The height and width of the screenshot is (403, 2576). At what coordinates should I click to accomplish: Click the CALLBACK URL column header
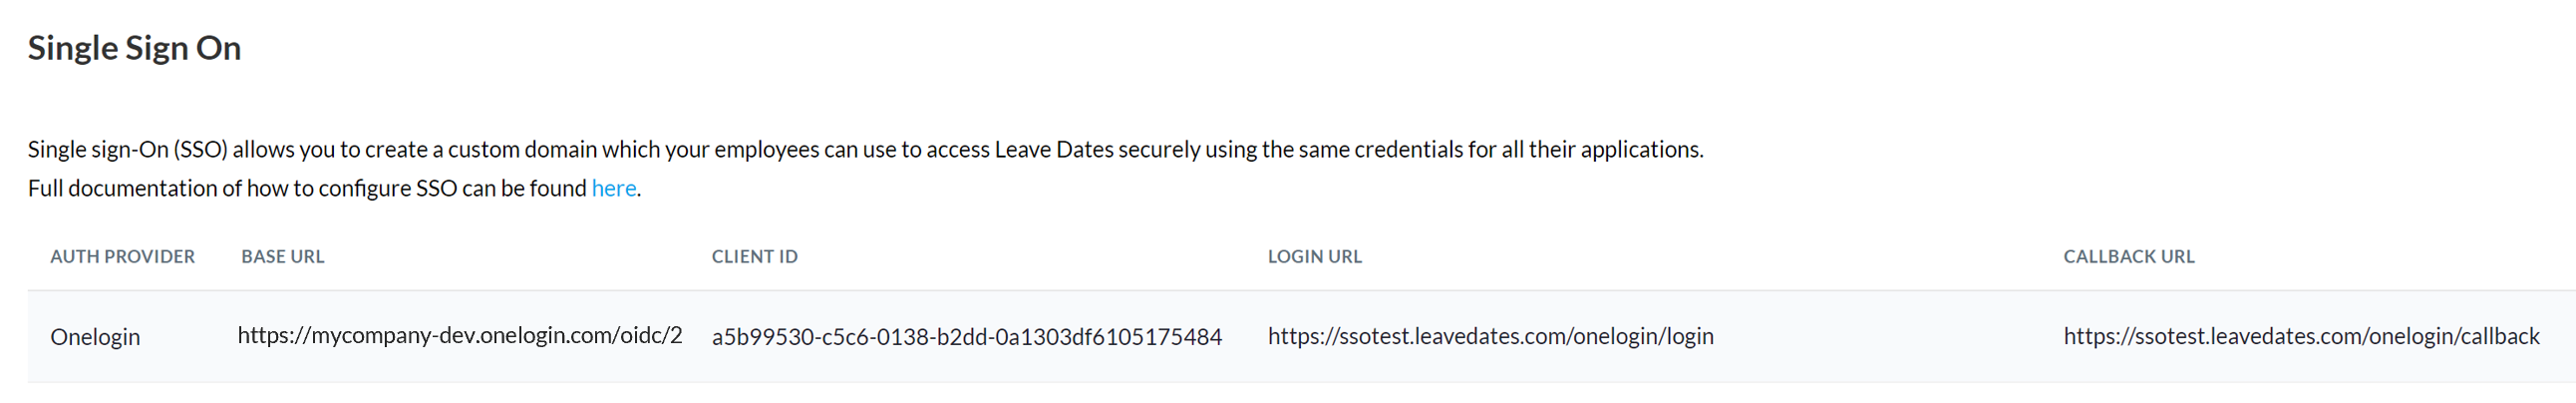click(x=2128, y=256)
